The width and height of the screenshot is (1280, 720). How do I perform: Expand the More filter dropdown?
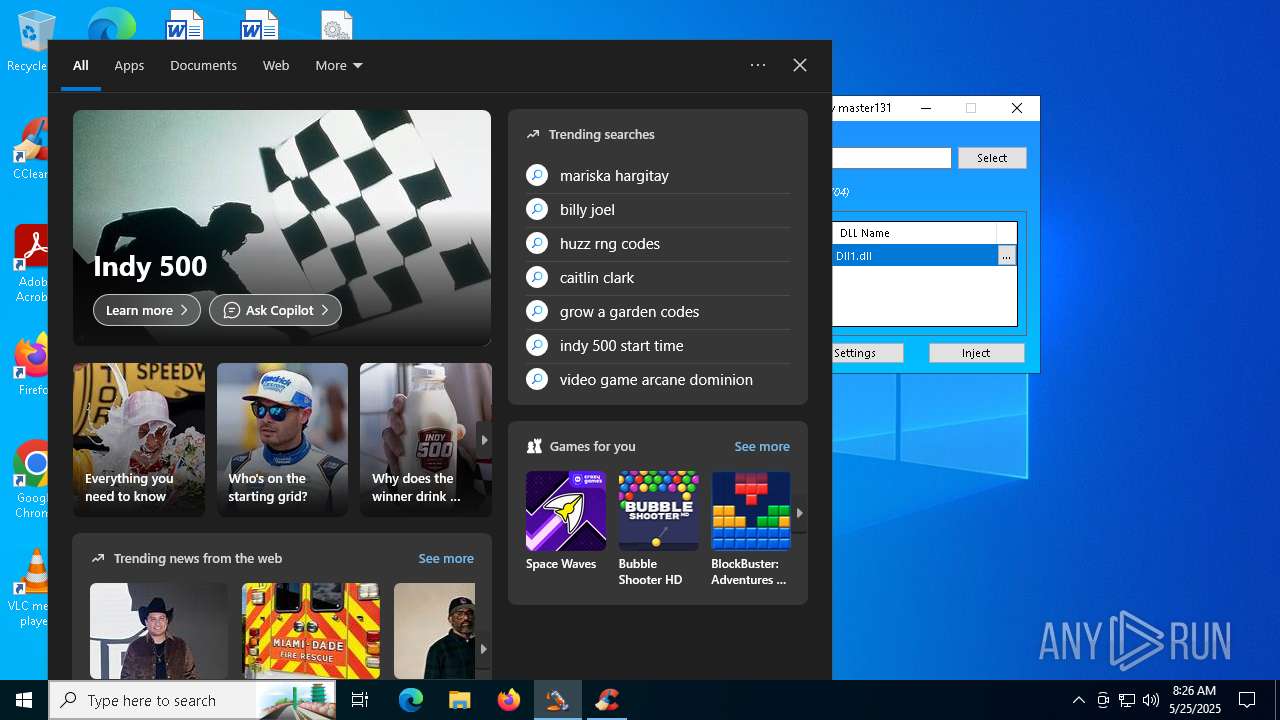(339, 65)
